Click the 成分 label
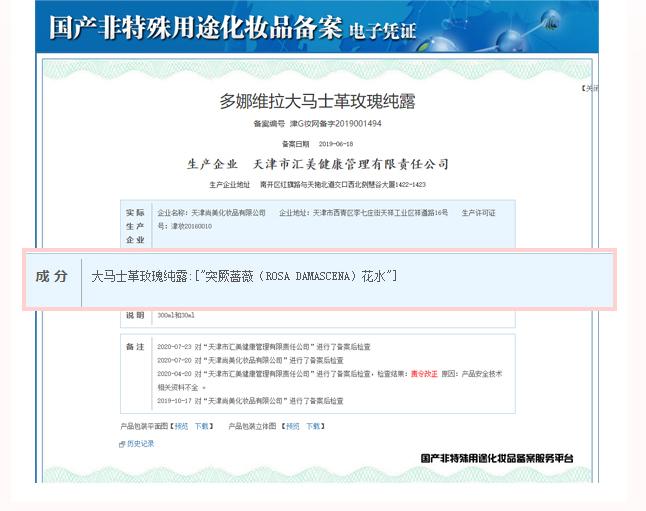The image size is (646, 511). [51, 276]
